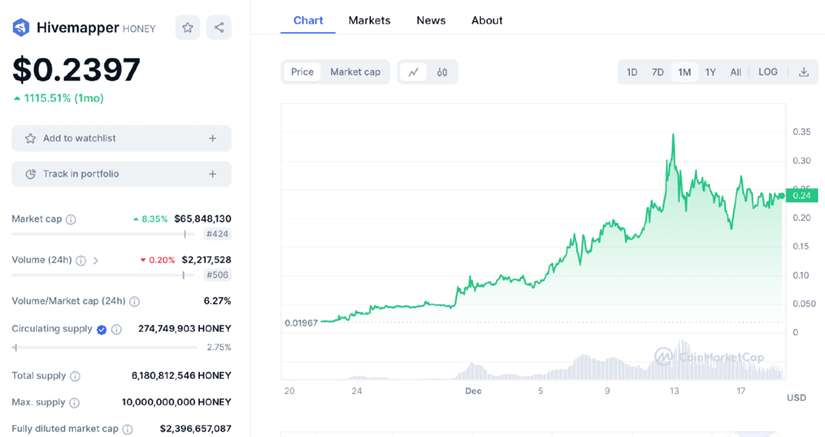
Task: Switch to the News tab
Action: [431, 20]
